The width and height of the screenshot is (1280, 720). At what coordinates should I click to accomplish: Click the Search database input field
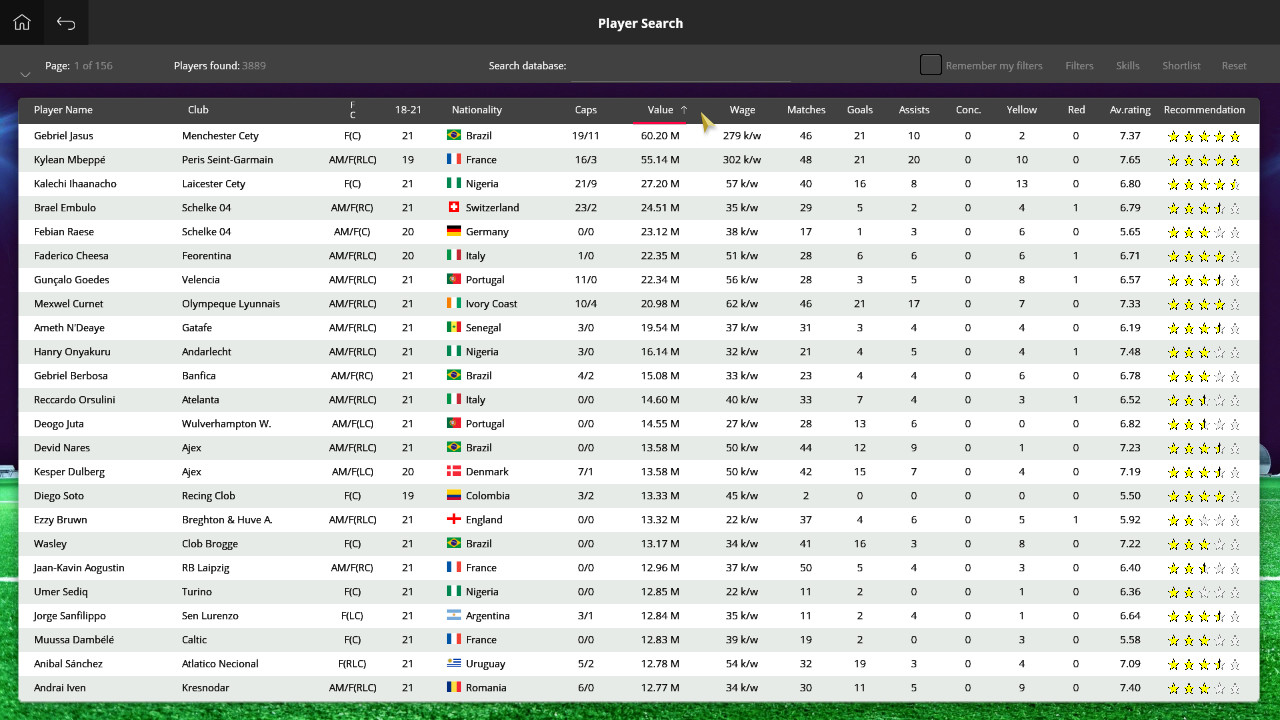(680, 71)
